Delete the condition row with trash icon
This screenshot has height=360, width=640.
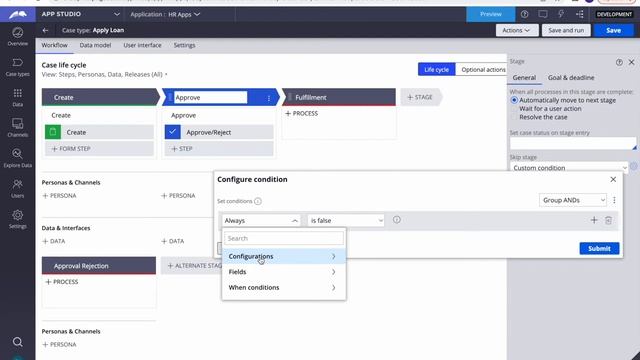(x=608, y=220)
